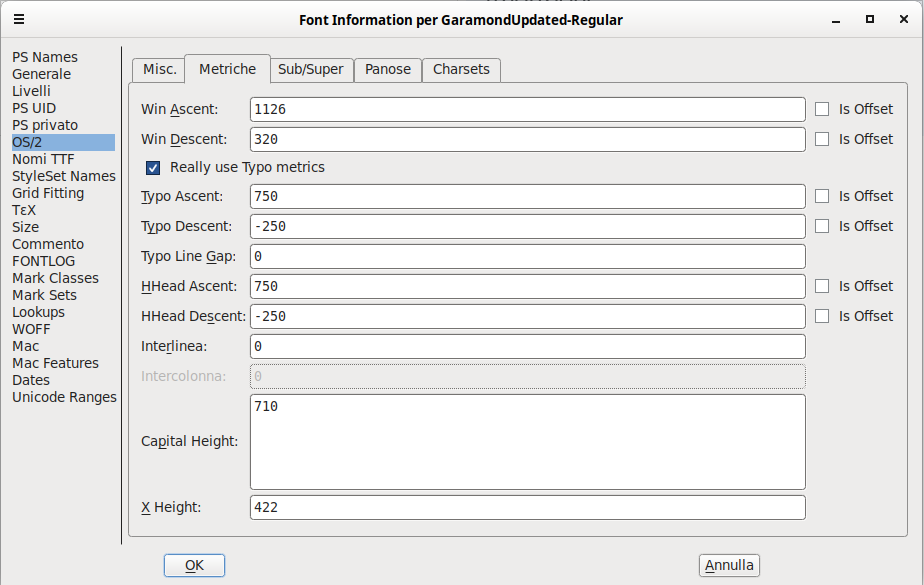The height and width of the screenshot is (585, 924).
Task: Cancel with the Annulla button
Action: 729,566
